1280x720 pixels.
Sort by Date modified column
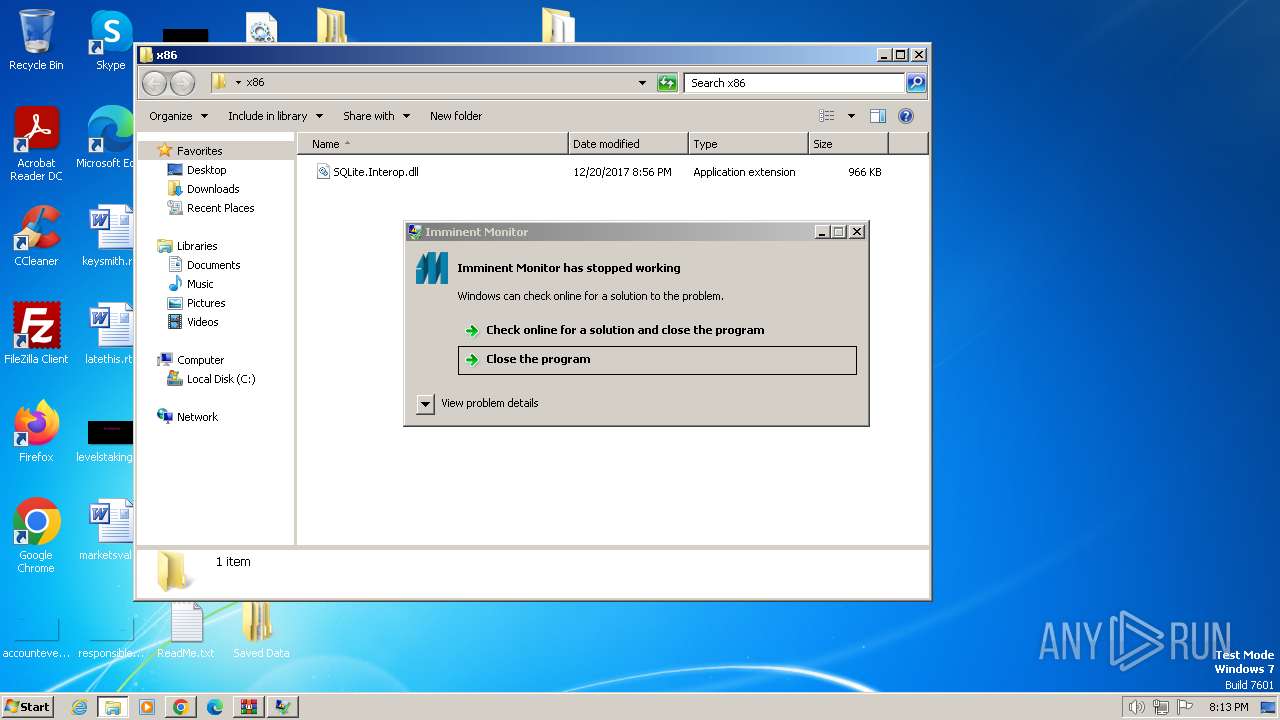pyautogui.click(x=628, y=144)
